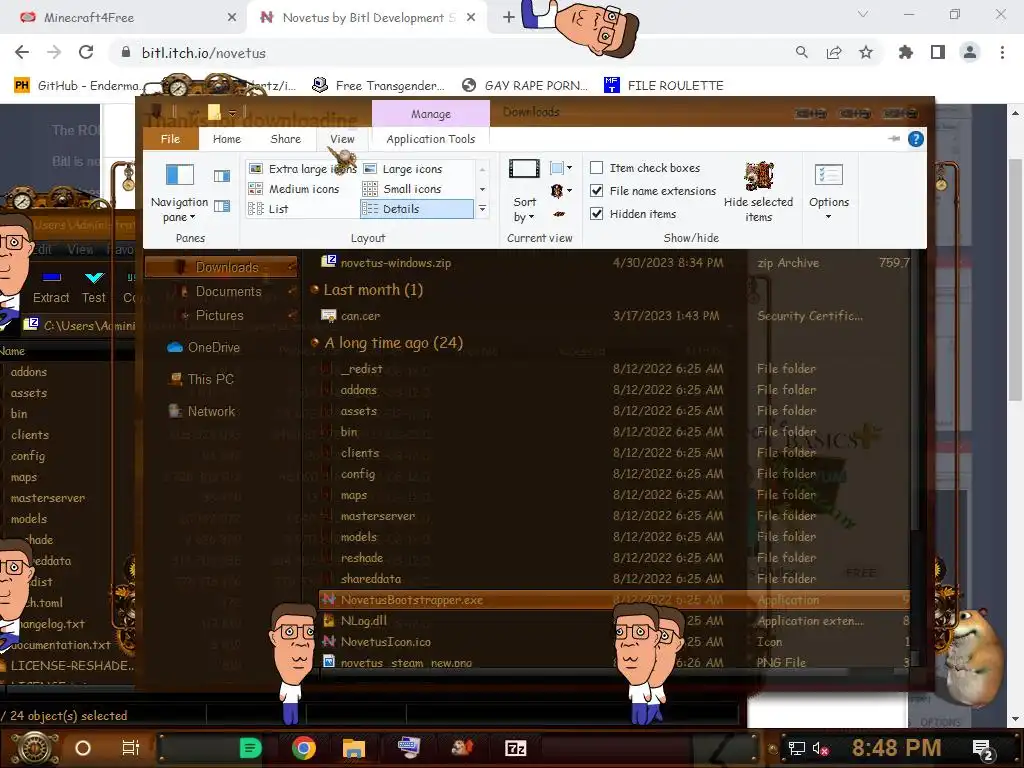Click Test in 7-Zip window
Viewport: 1024px width, 768px height.
click(94, 287)
